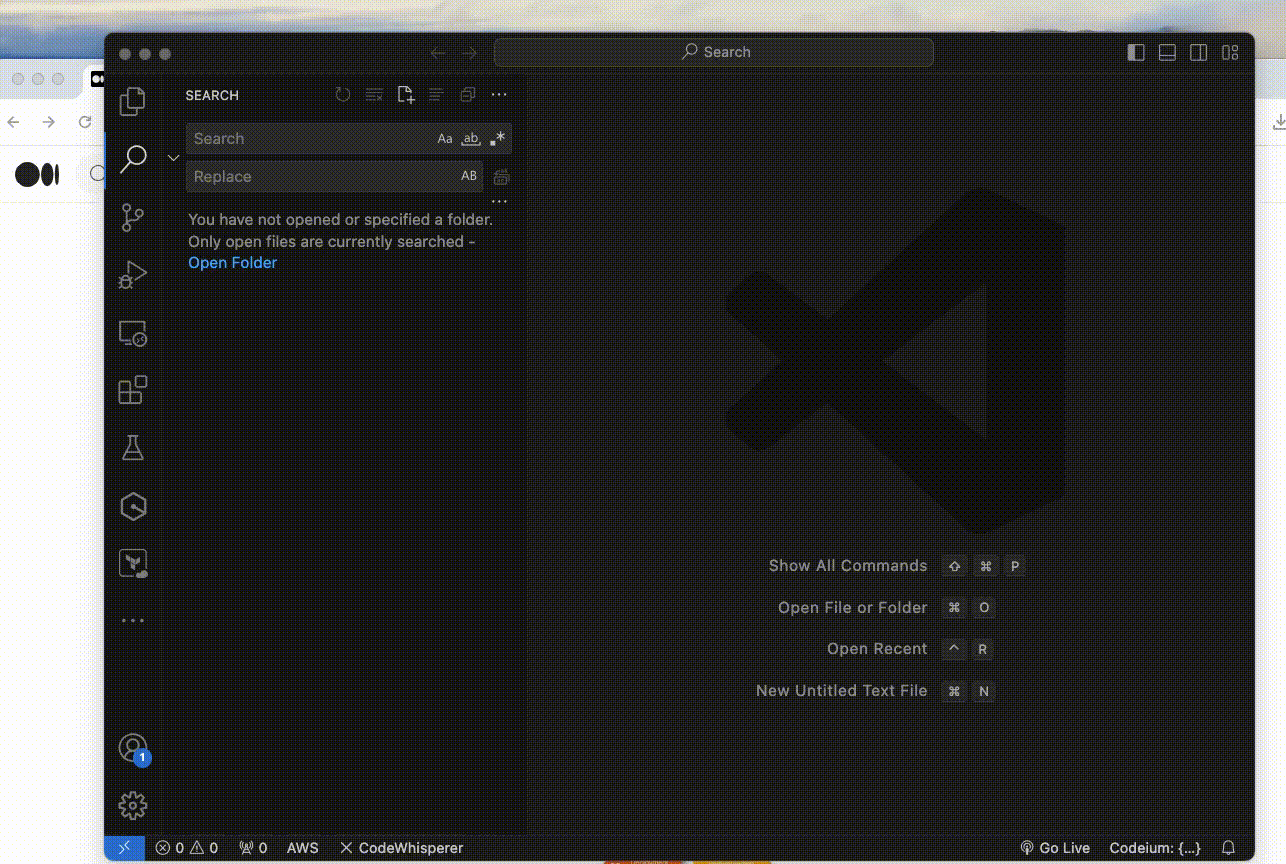1286x864 pixels.
Task: Click CodeWhisperer status bar item
Action: 401,848
